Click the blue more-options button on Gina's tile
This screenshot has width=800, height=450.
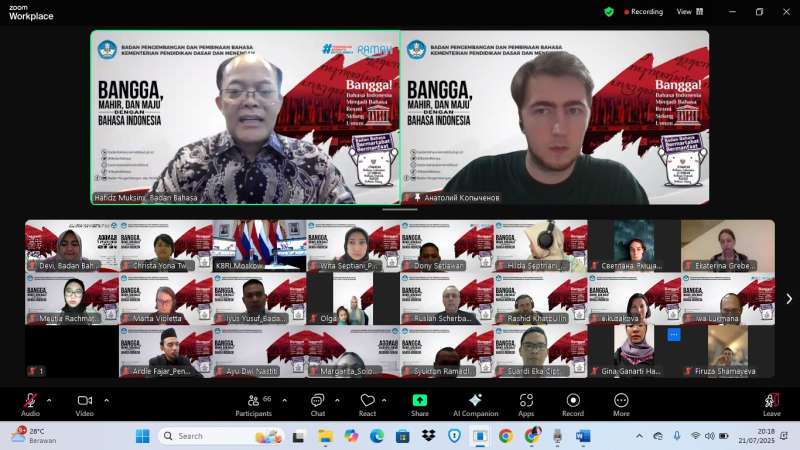click(x=673, y=335)
